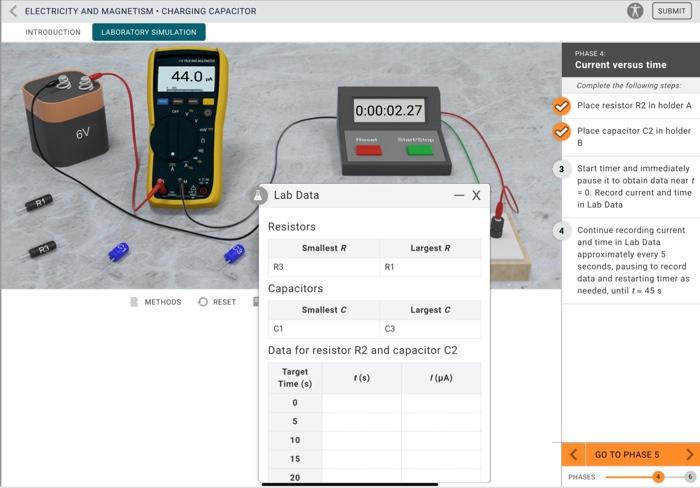Click the Lab Data flask icon
Viewport: 700px width, 488px height.
[258, 195]
